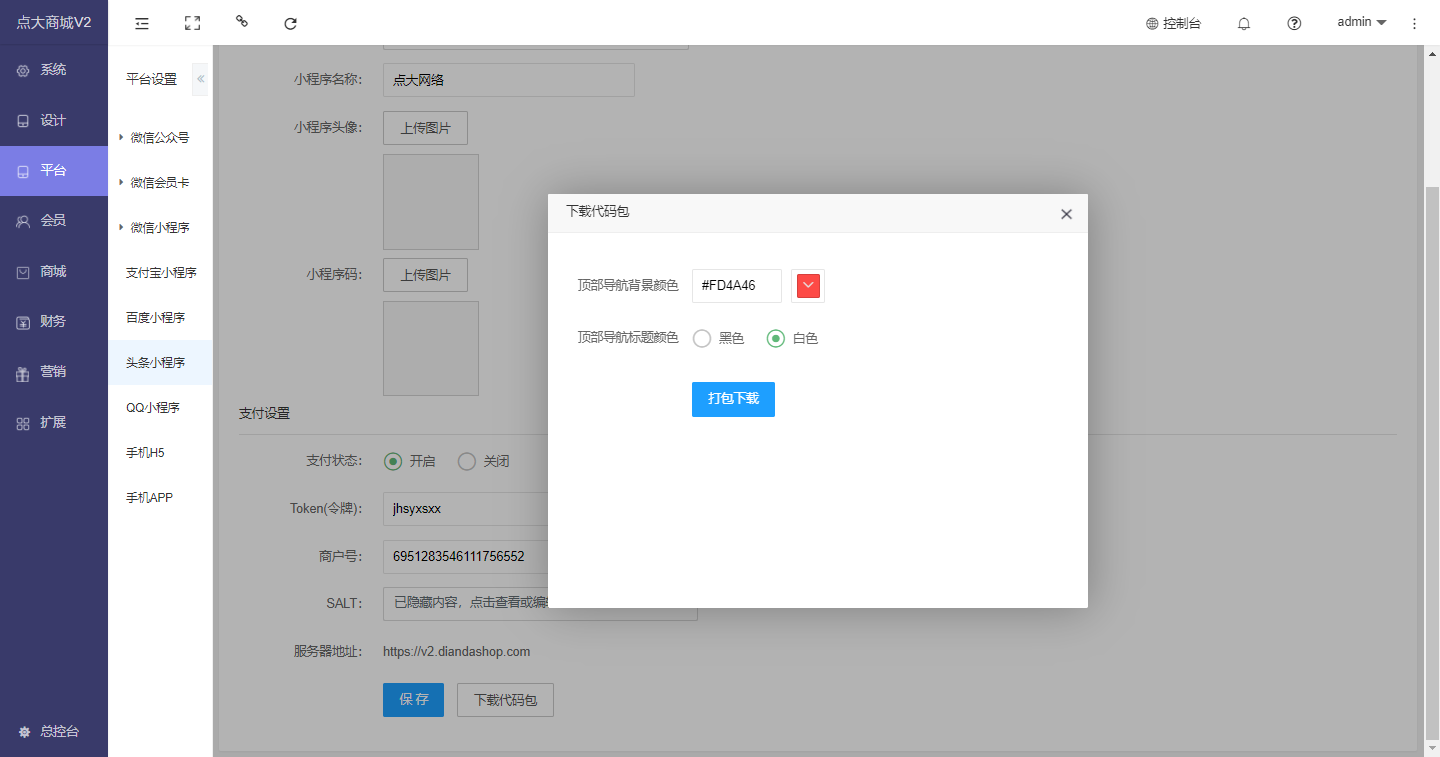
Task: Click the vertical three-dot more icon
Action: (1414, 23)
